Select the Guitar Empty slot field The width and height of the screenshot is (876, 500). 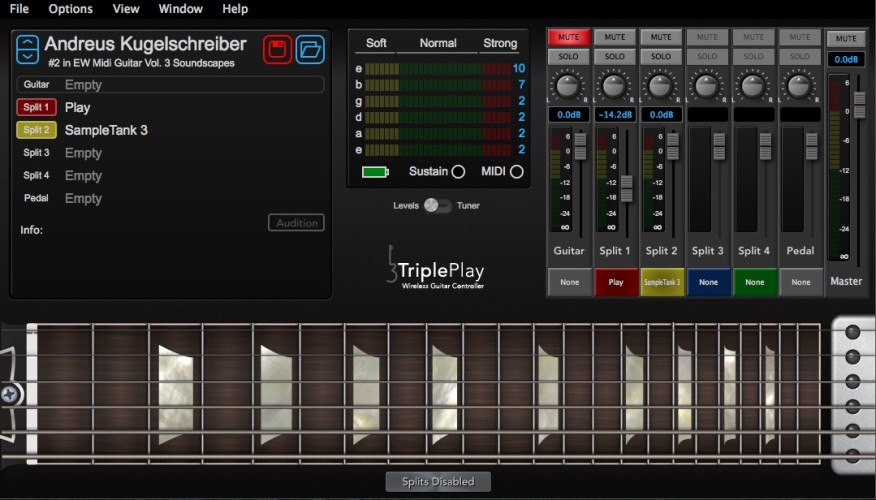(x=170, y=85)
